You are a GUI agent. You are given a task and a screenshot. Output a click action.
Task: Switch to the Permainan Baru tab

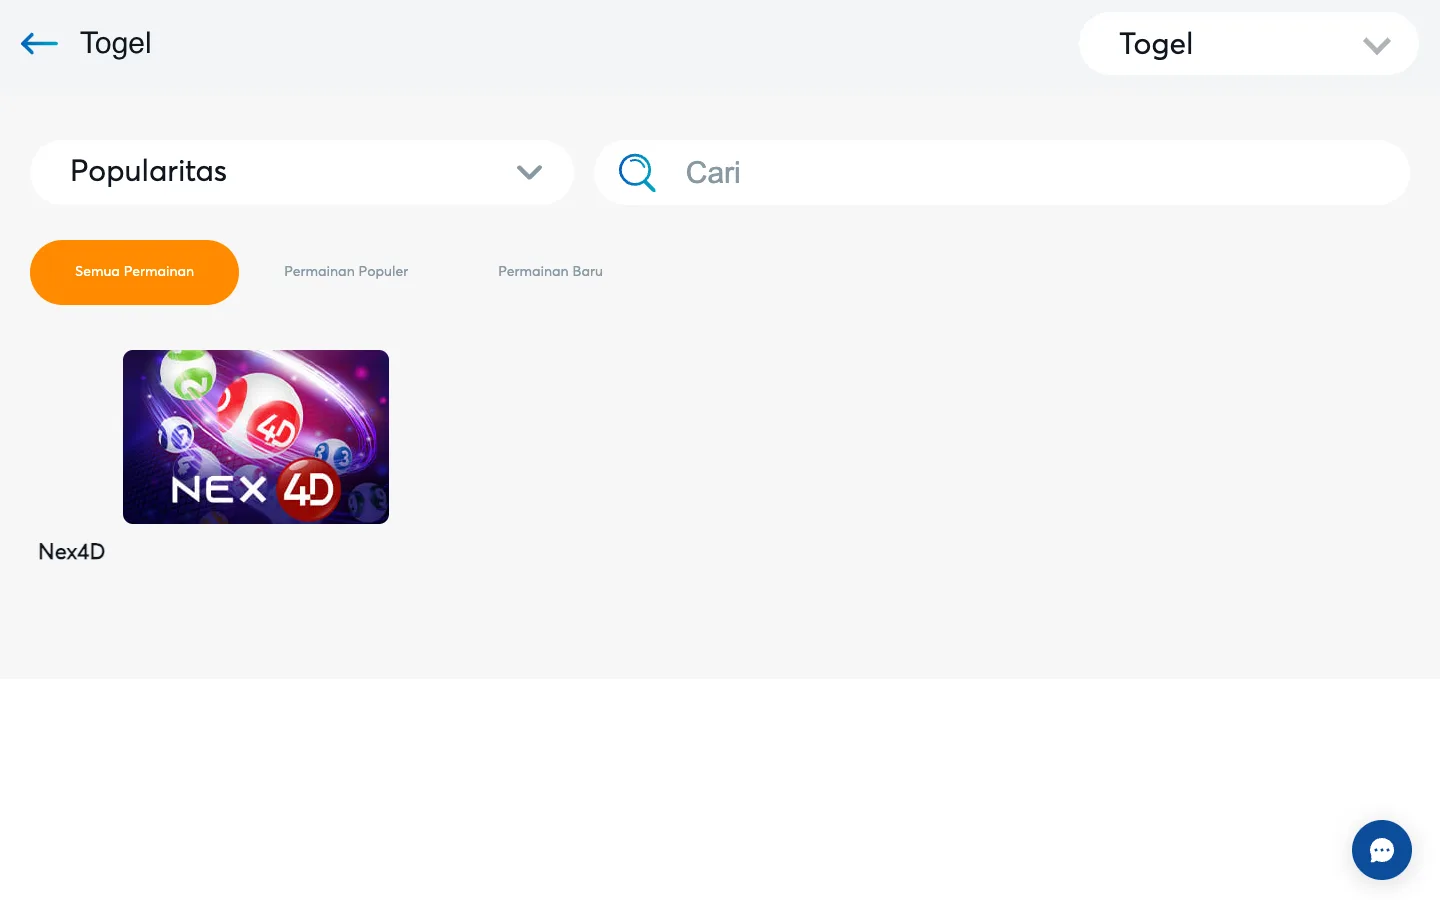coord(550,272)
